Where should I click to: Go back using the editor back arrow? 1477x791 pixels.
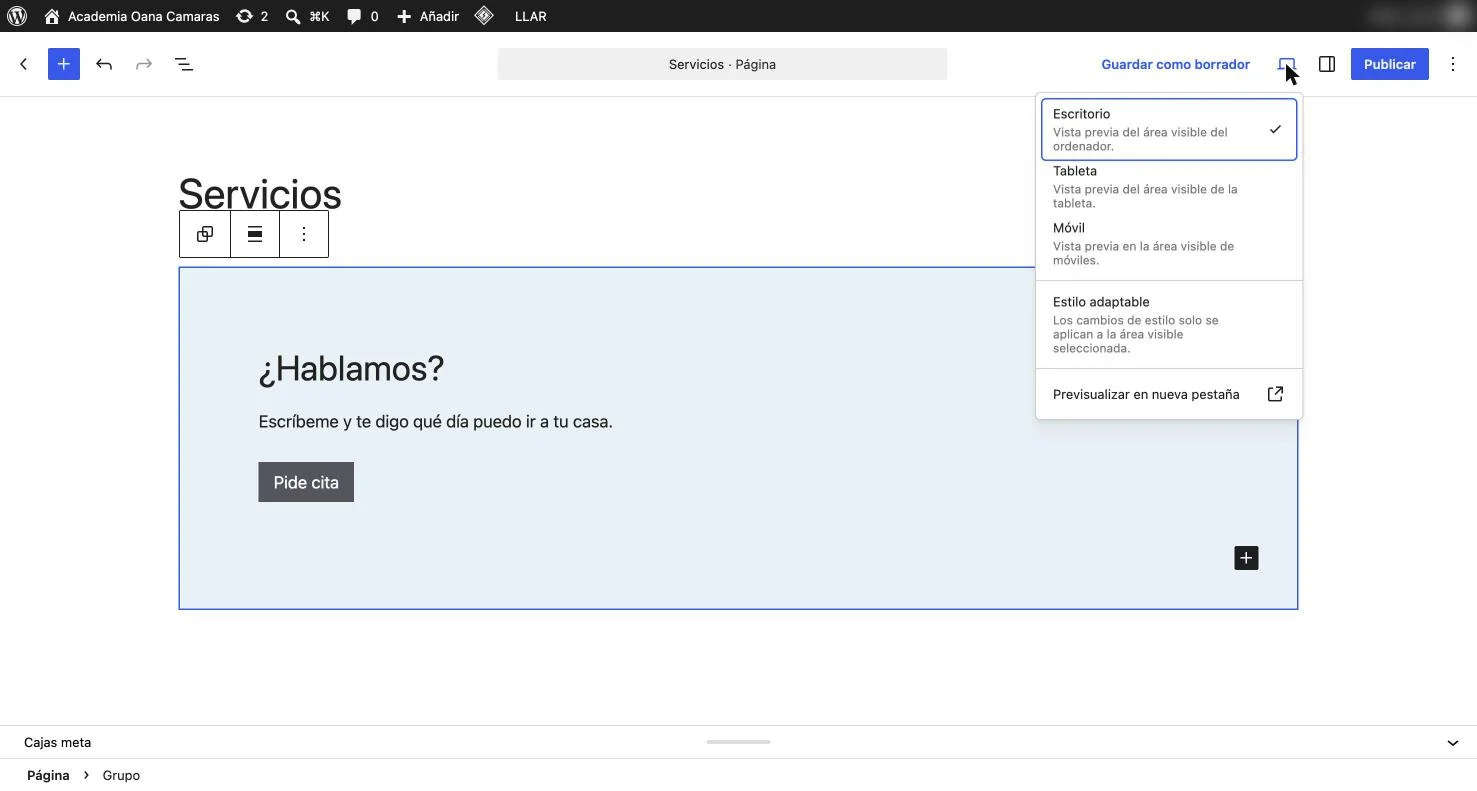pos(24,64)
